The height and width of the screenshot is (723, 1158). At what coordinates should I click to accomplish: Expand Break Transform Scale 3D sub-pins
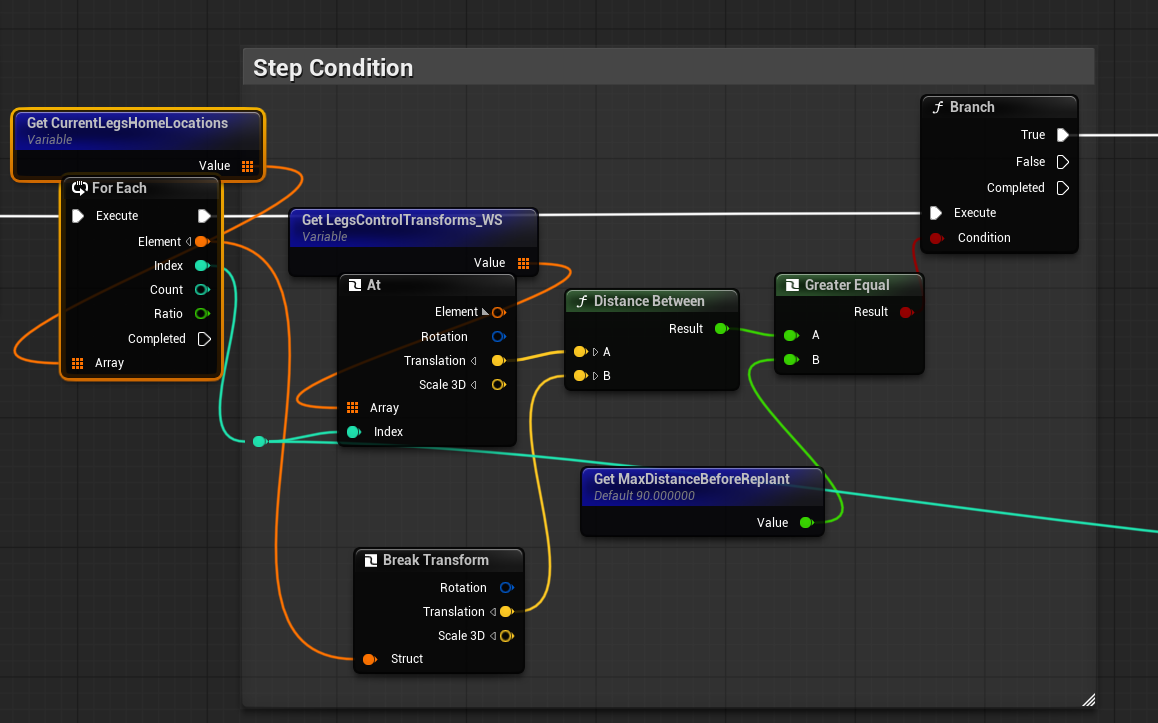(493, 636)
